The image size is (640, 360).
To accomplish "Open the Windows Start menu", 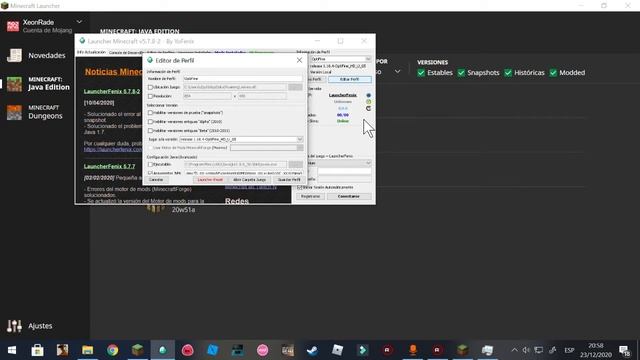I will pyautogui.click(x=12, y=350).
